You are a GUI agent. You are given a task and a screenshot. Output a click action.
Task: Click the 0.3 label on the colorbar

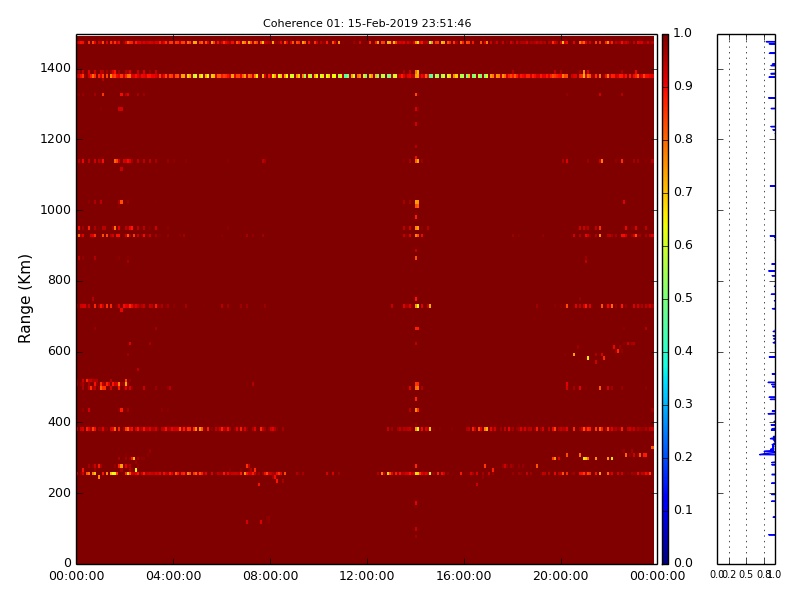coord(683,404)
